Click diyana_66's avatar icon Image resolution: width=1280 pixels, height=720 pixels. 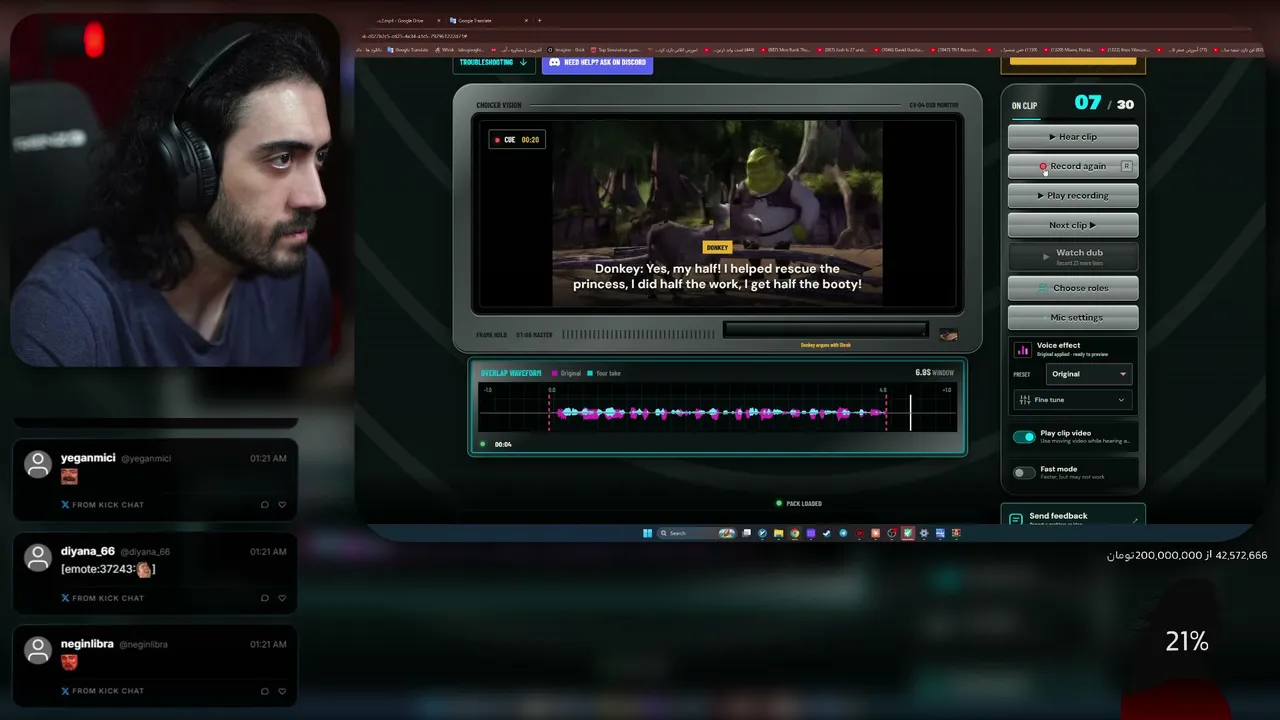pos(38,558)
